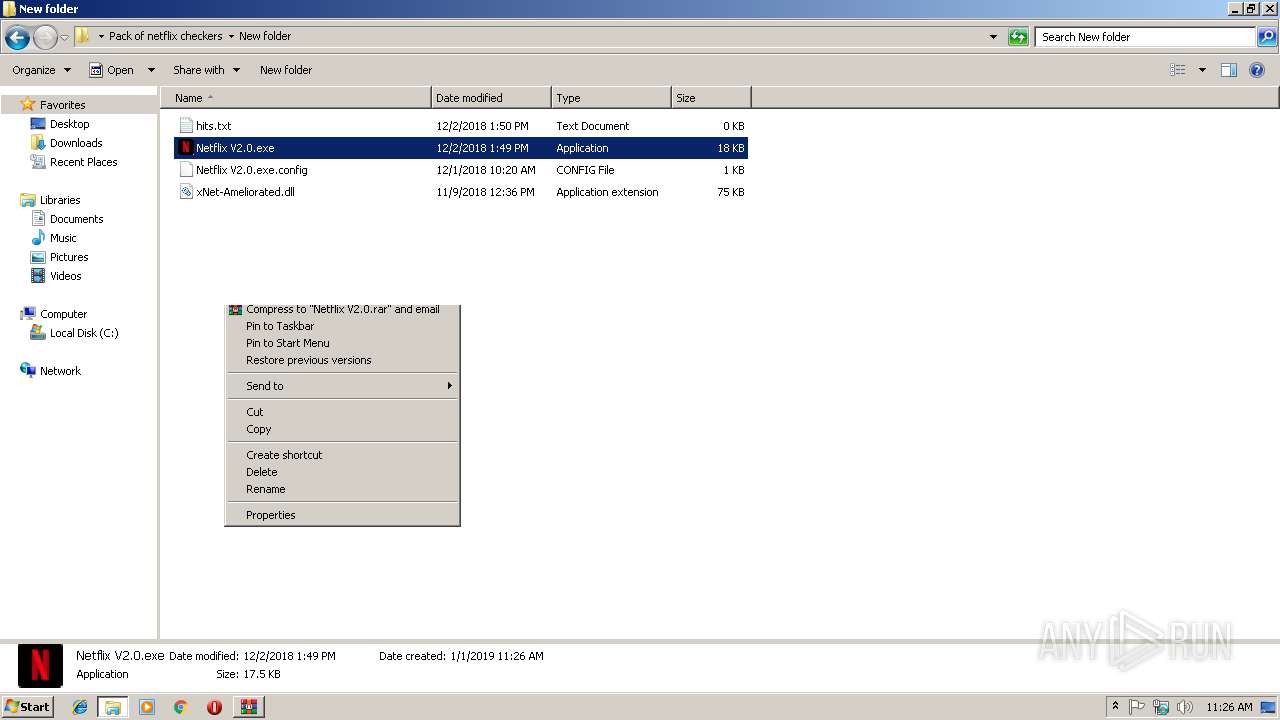This screenshot has width=1280, height=720.
Task: Click the refresh button beside address bar
Action: [1018, 37]
